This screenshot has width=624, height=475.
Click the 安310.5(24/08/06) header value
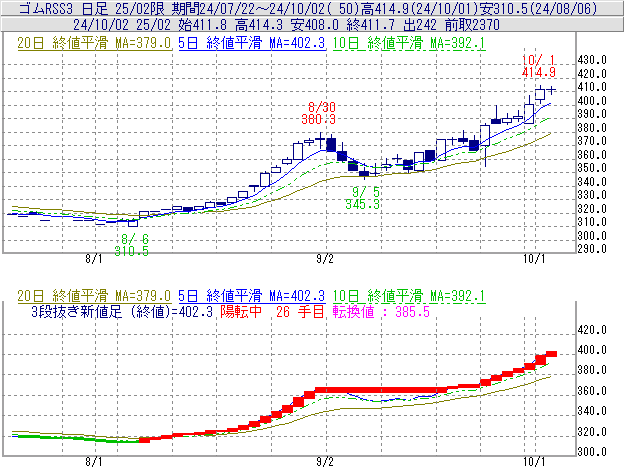[541, 8]
